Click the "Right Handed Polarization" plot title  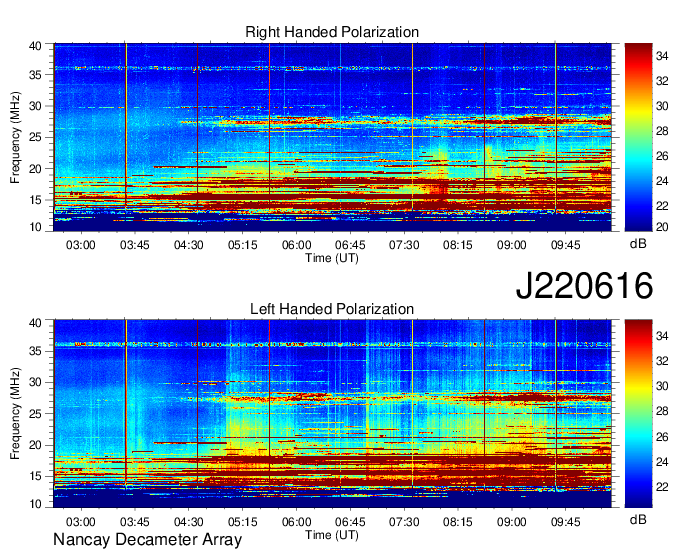click(332, 32)
